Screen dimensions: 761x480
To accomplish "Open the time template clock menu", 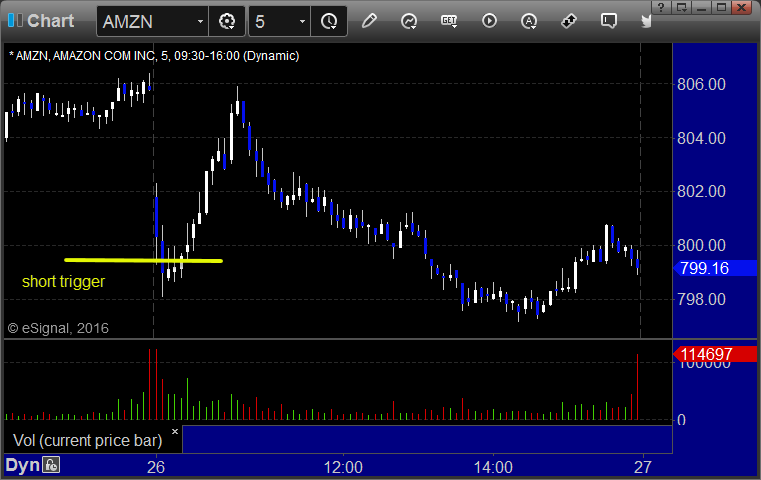I will (x=329, y=21).
